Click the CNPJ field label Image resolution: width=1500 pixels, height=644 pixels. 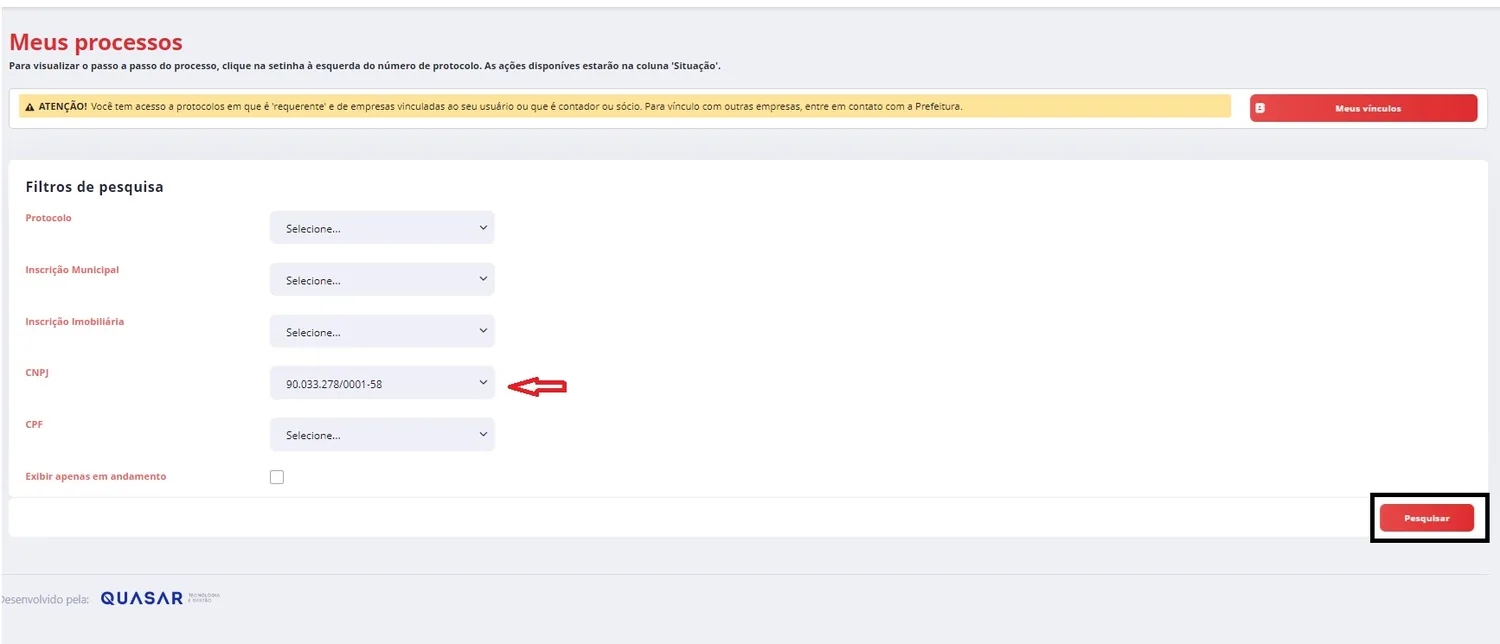(36, 373)
